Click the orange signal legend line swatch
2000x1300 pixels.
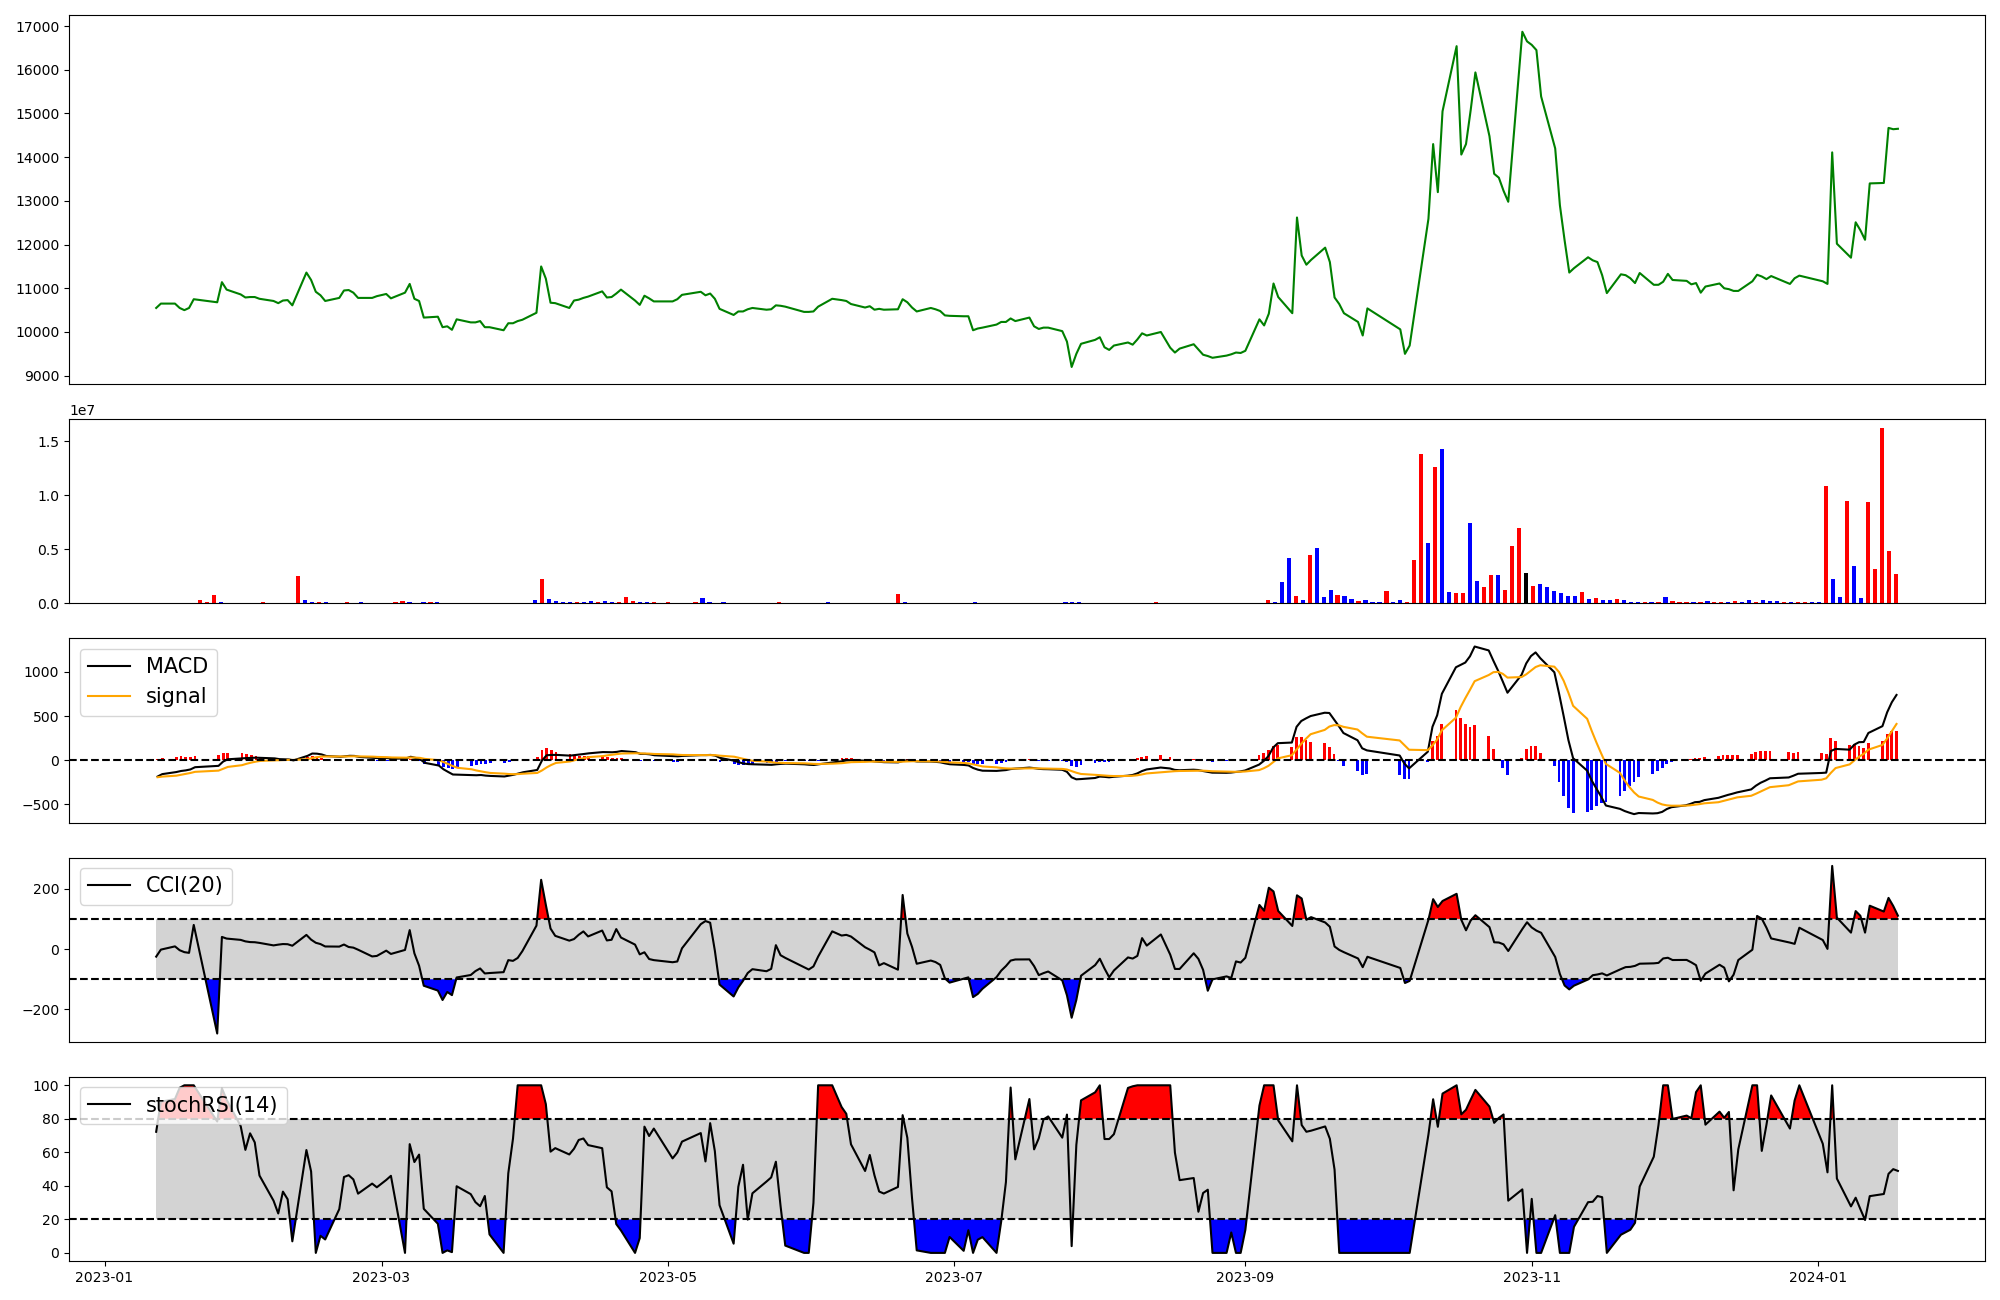coord(109,696)
